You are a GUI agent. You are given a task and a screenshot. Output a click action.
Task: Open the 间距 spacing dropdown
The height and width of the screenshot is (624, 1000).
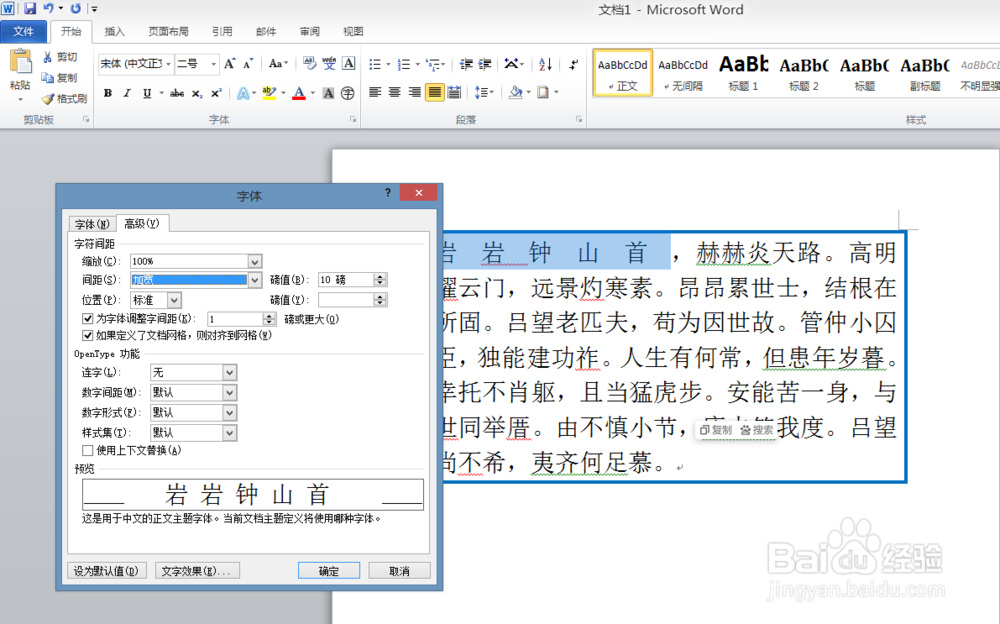[254, 279]
